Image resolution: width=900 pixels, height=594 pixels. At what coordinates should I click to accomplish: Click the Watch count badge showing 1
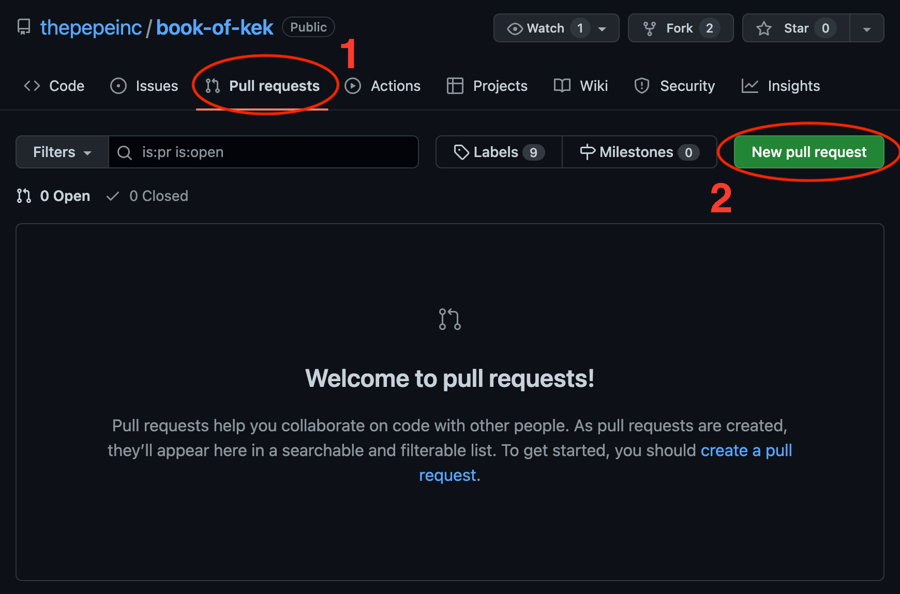580,28
